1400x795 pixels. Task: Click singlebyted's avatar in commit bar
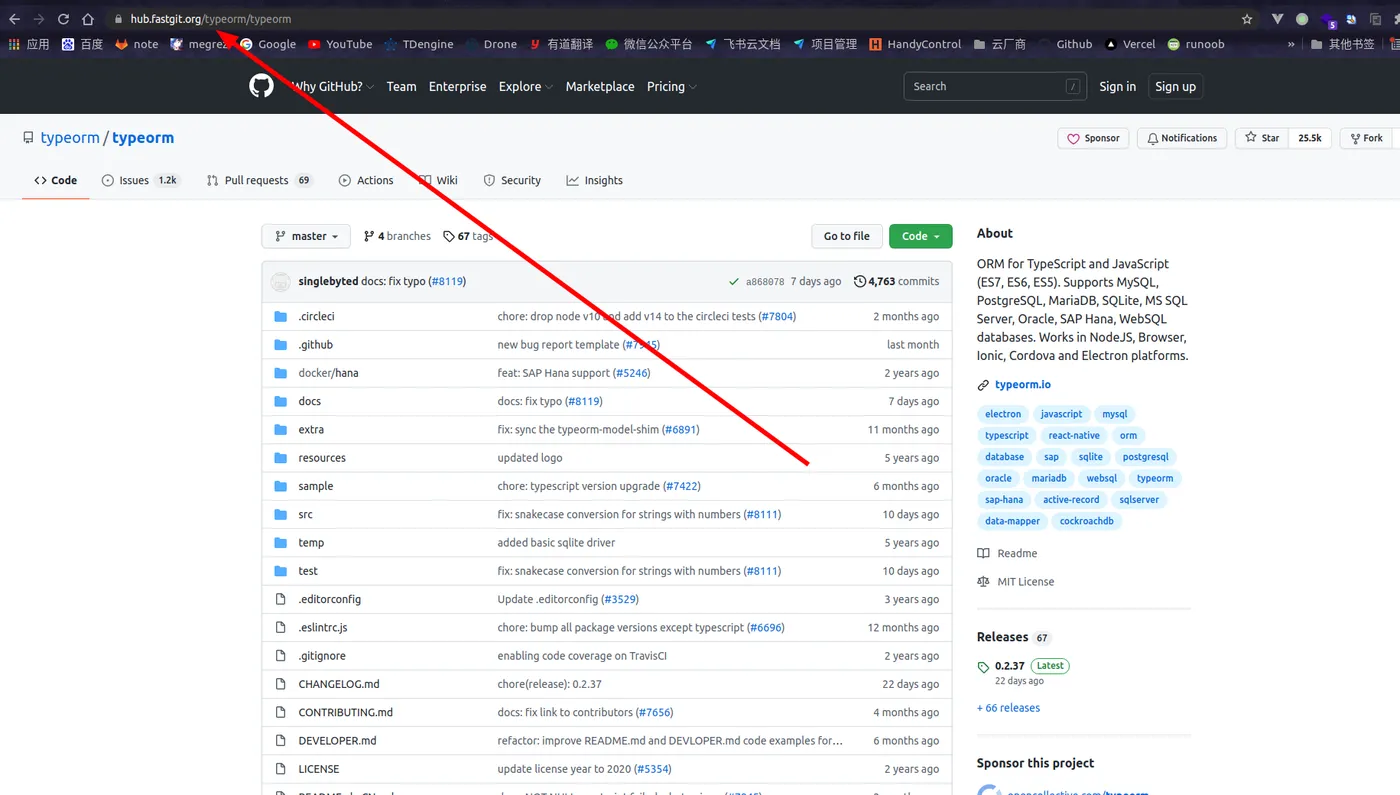(x=281, y=282)
